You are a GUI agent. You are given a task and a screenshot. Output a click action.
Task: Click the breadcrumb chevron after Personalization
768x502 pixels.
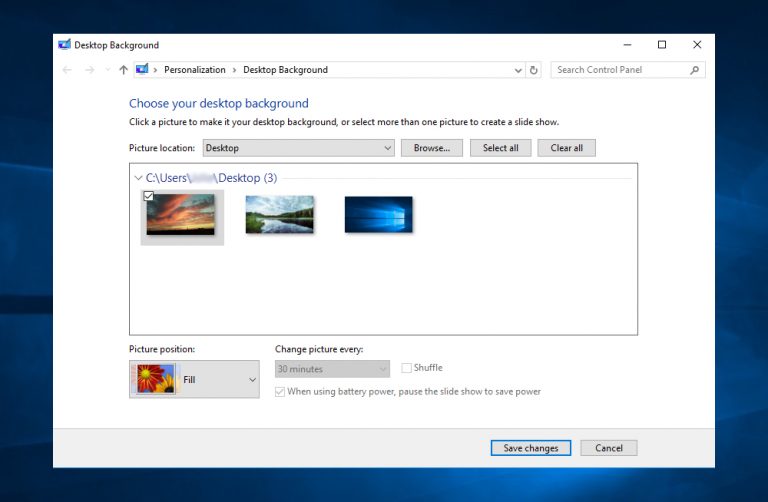(x=234, y=70)
